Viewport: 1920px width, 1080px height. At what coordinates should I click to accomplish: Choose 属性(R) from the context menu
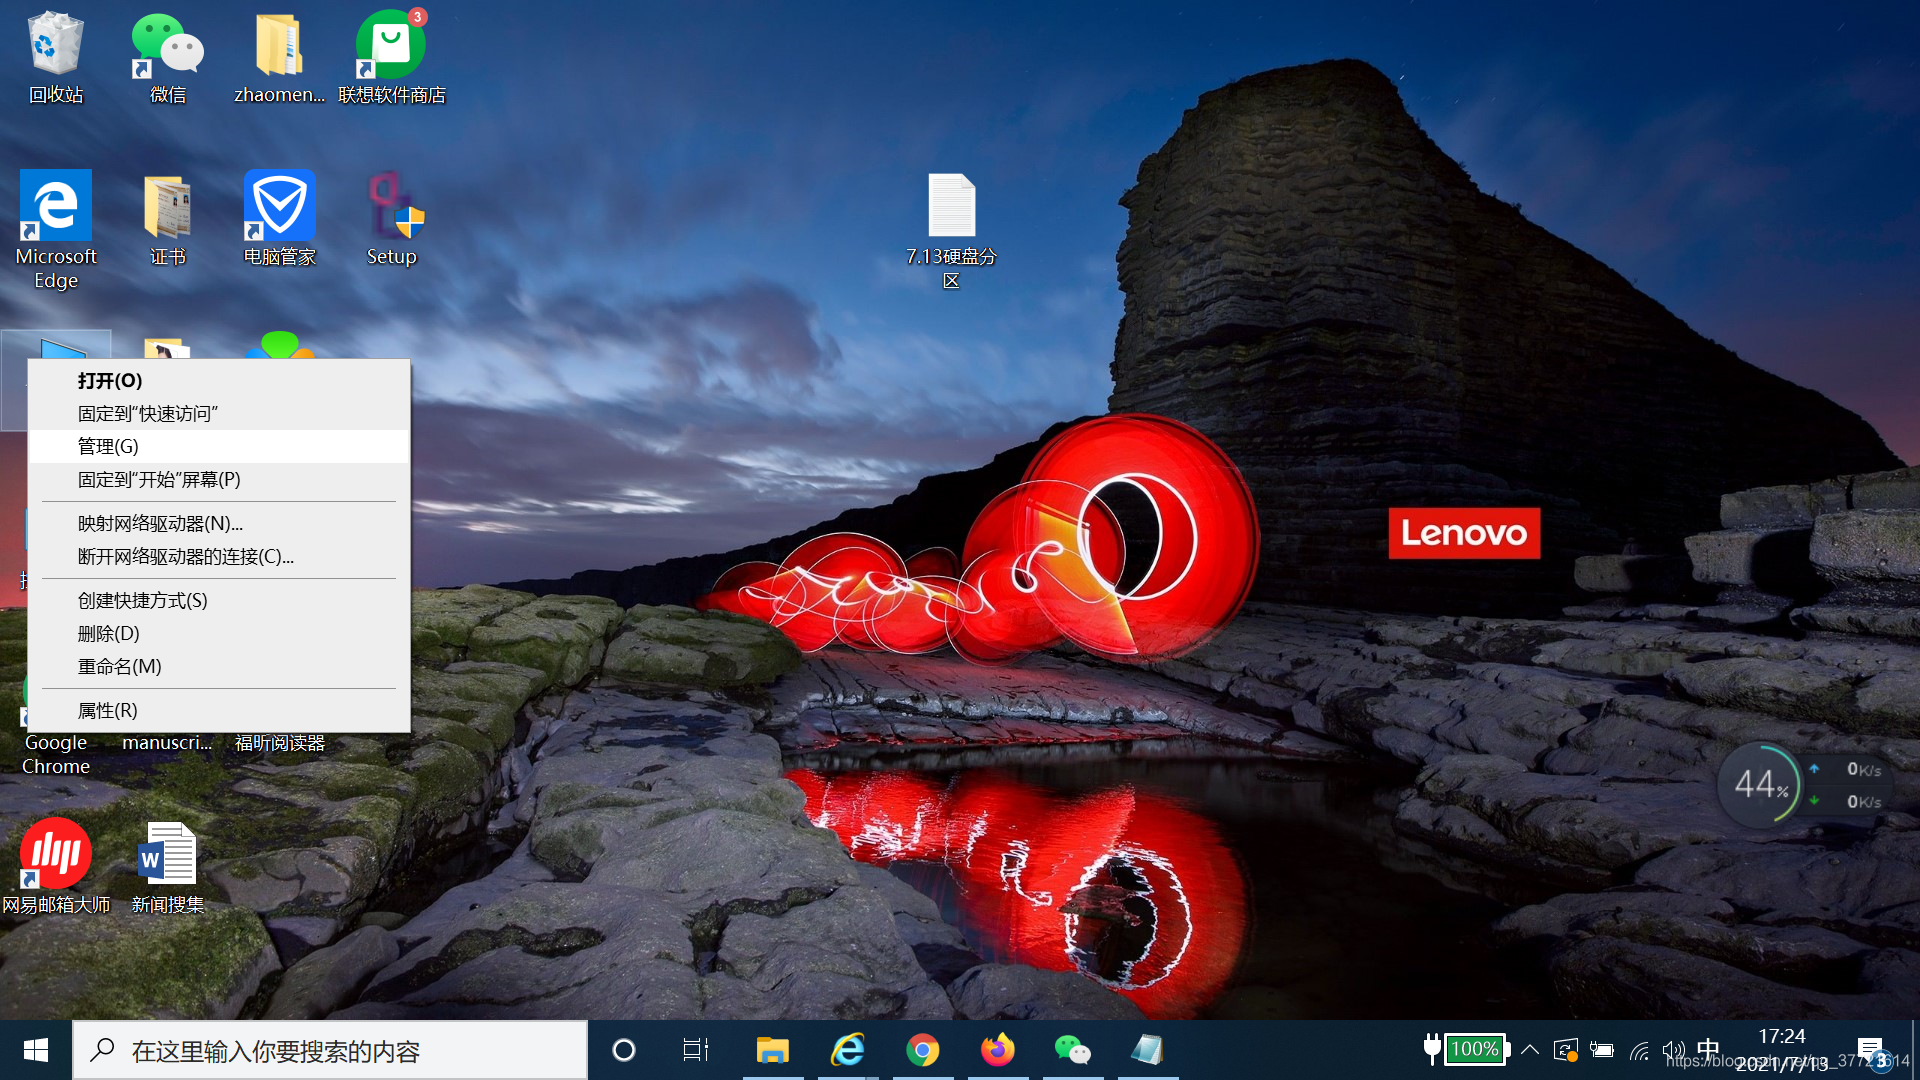pos(108,710)
